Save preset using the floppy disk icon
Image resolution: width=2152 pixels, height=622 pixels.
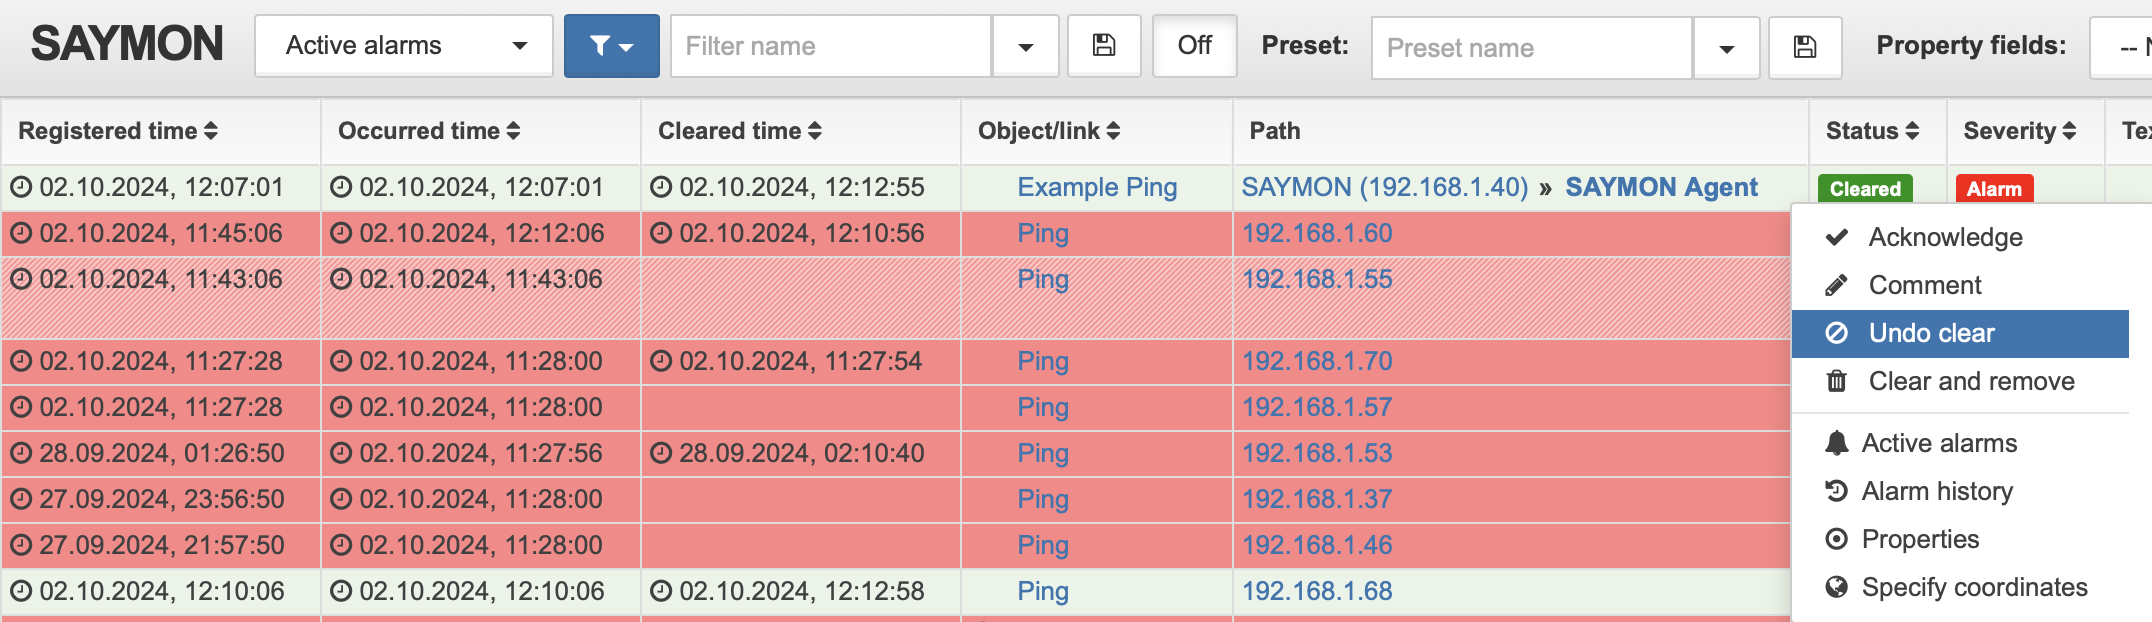click(x=1805, y=48)
